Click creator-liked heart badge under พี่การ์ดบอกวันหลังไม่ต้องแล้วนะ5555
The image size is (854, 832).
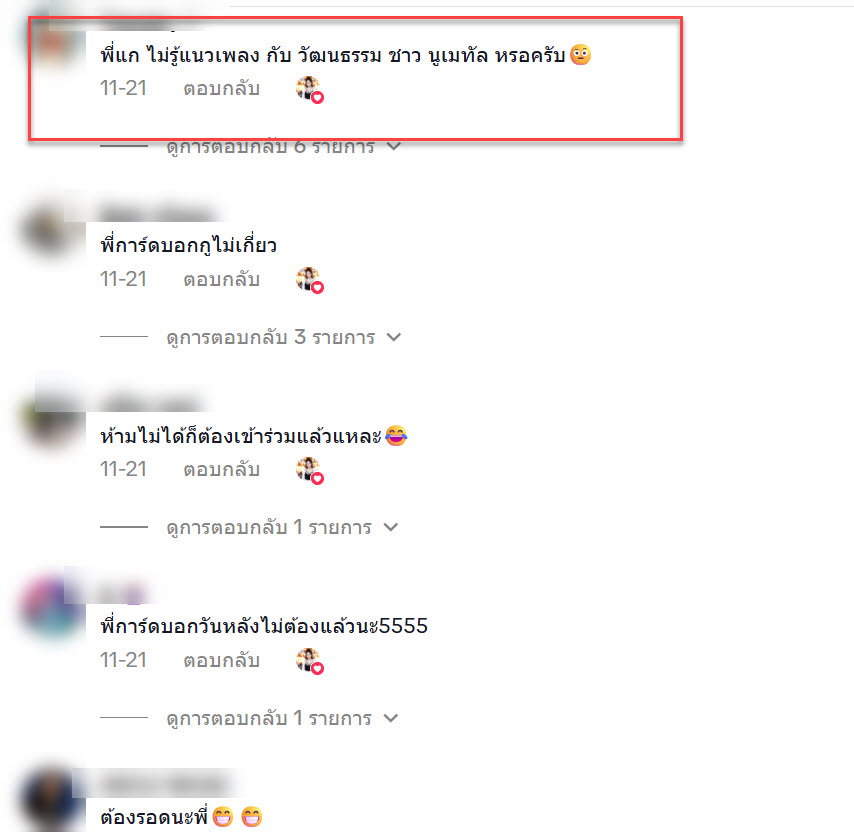click(310, 662)
